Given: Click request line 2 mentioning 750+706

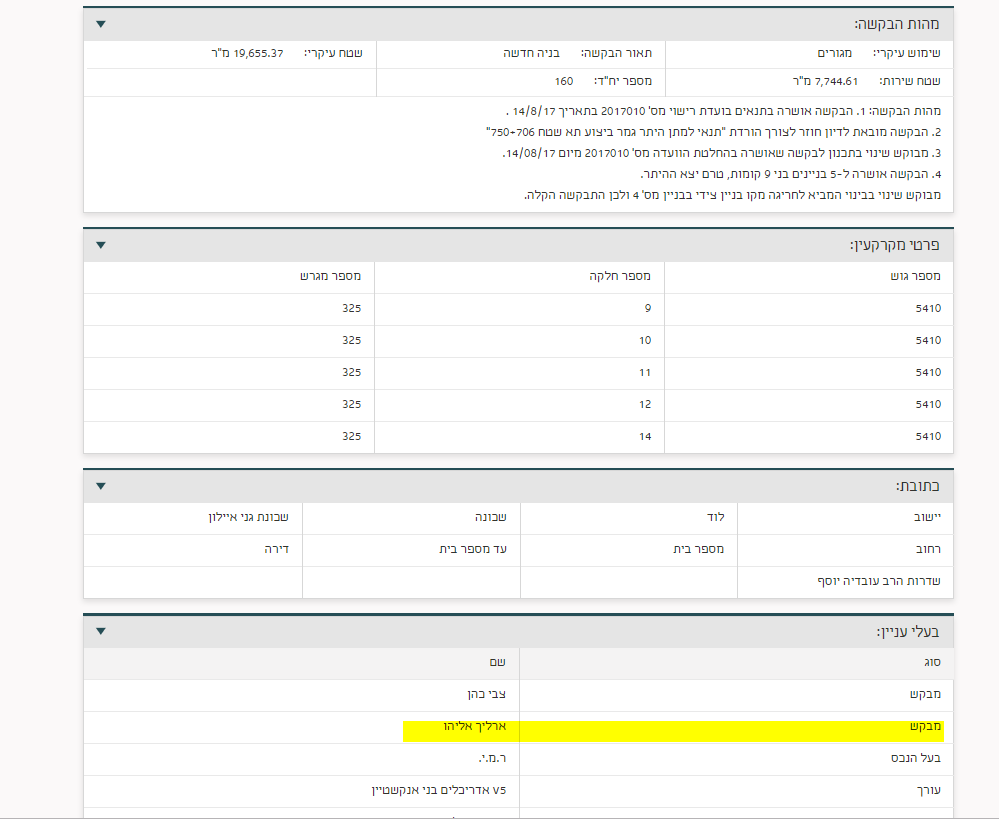Looking at the screenshot, I should click(714, 133).
